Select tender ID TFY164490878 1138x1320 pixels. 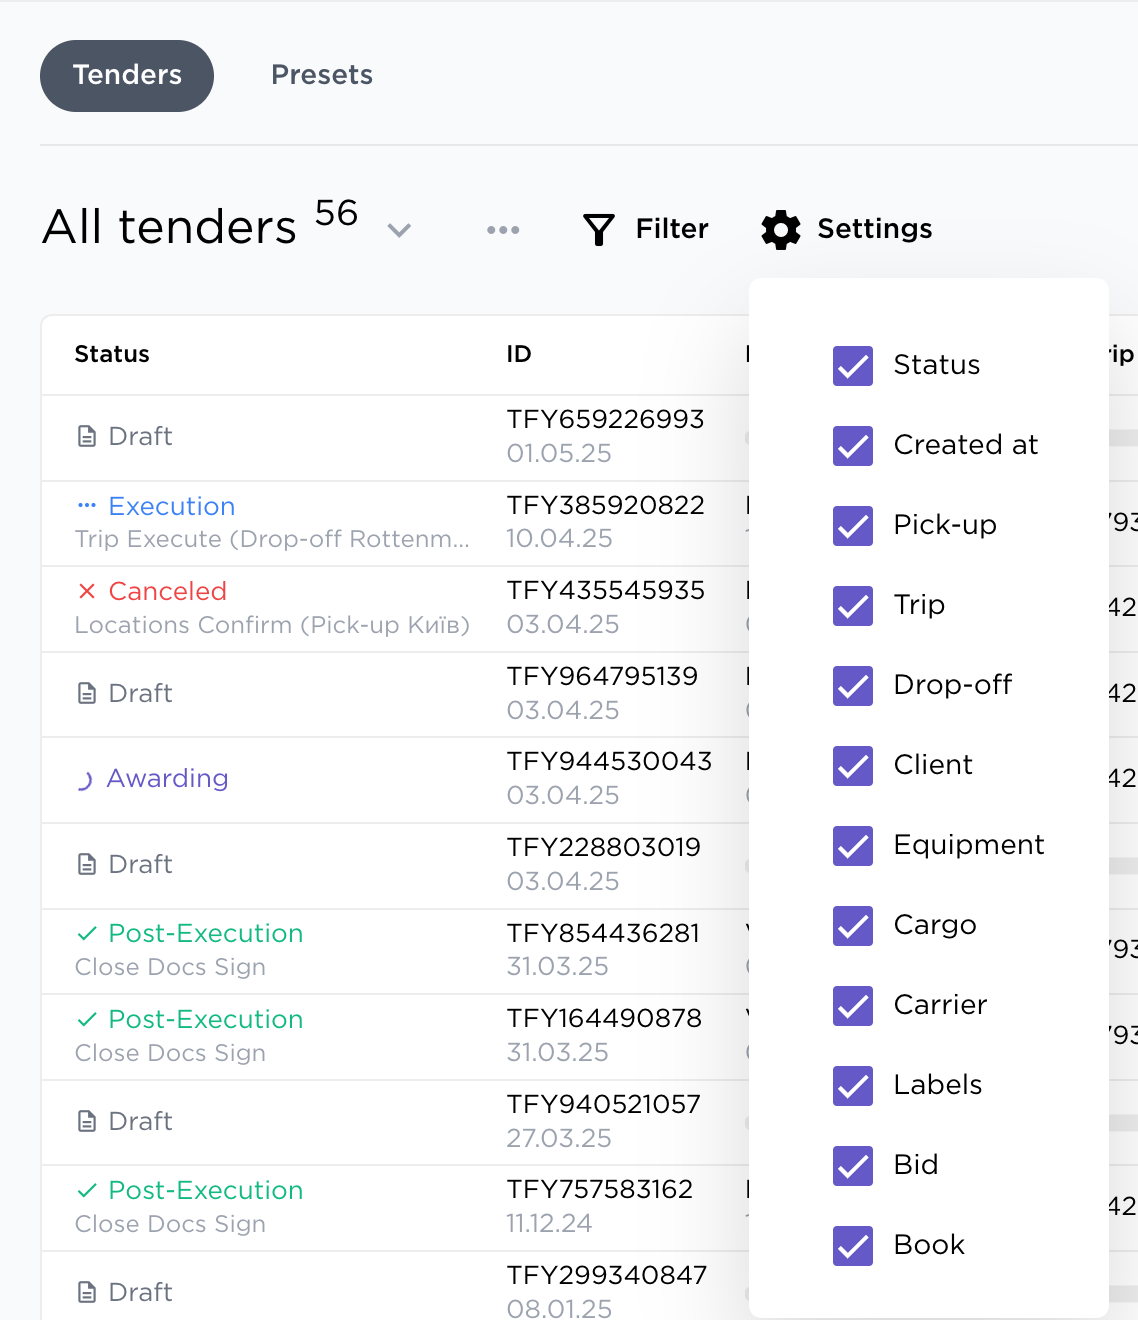tap(605, 1018)
